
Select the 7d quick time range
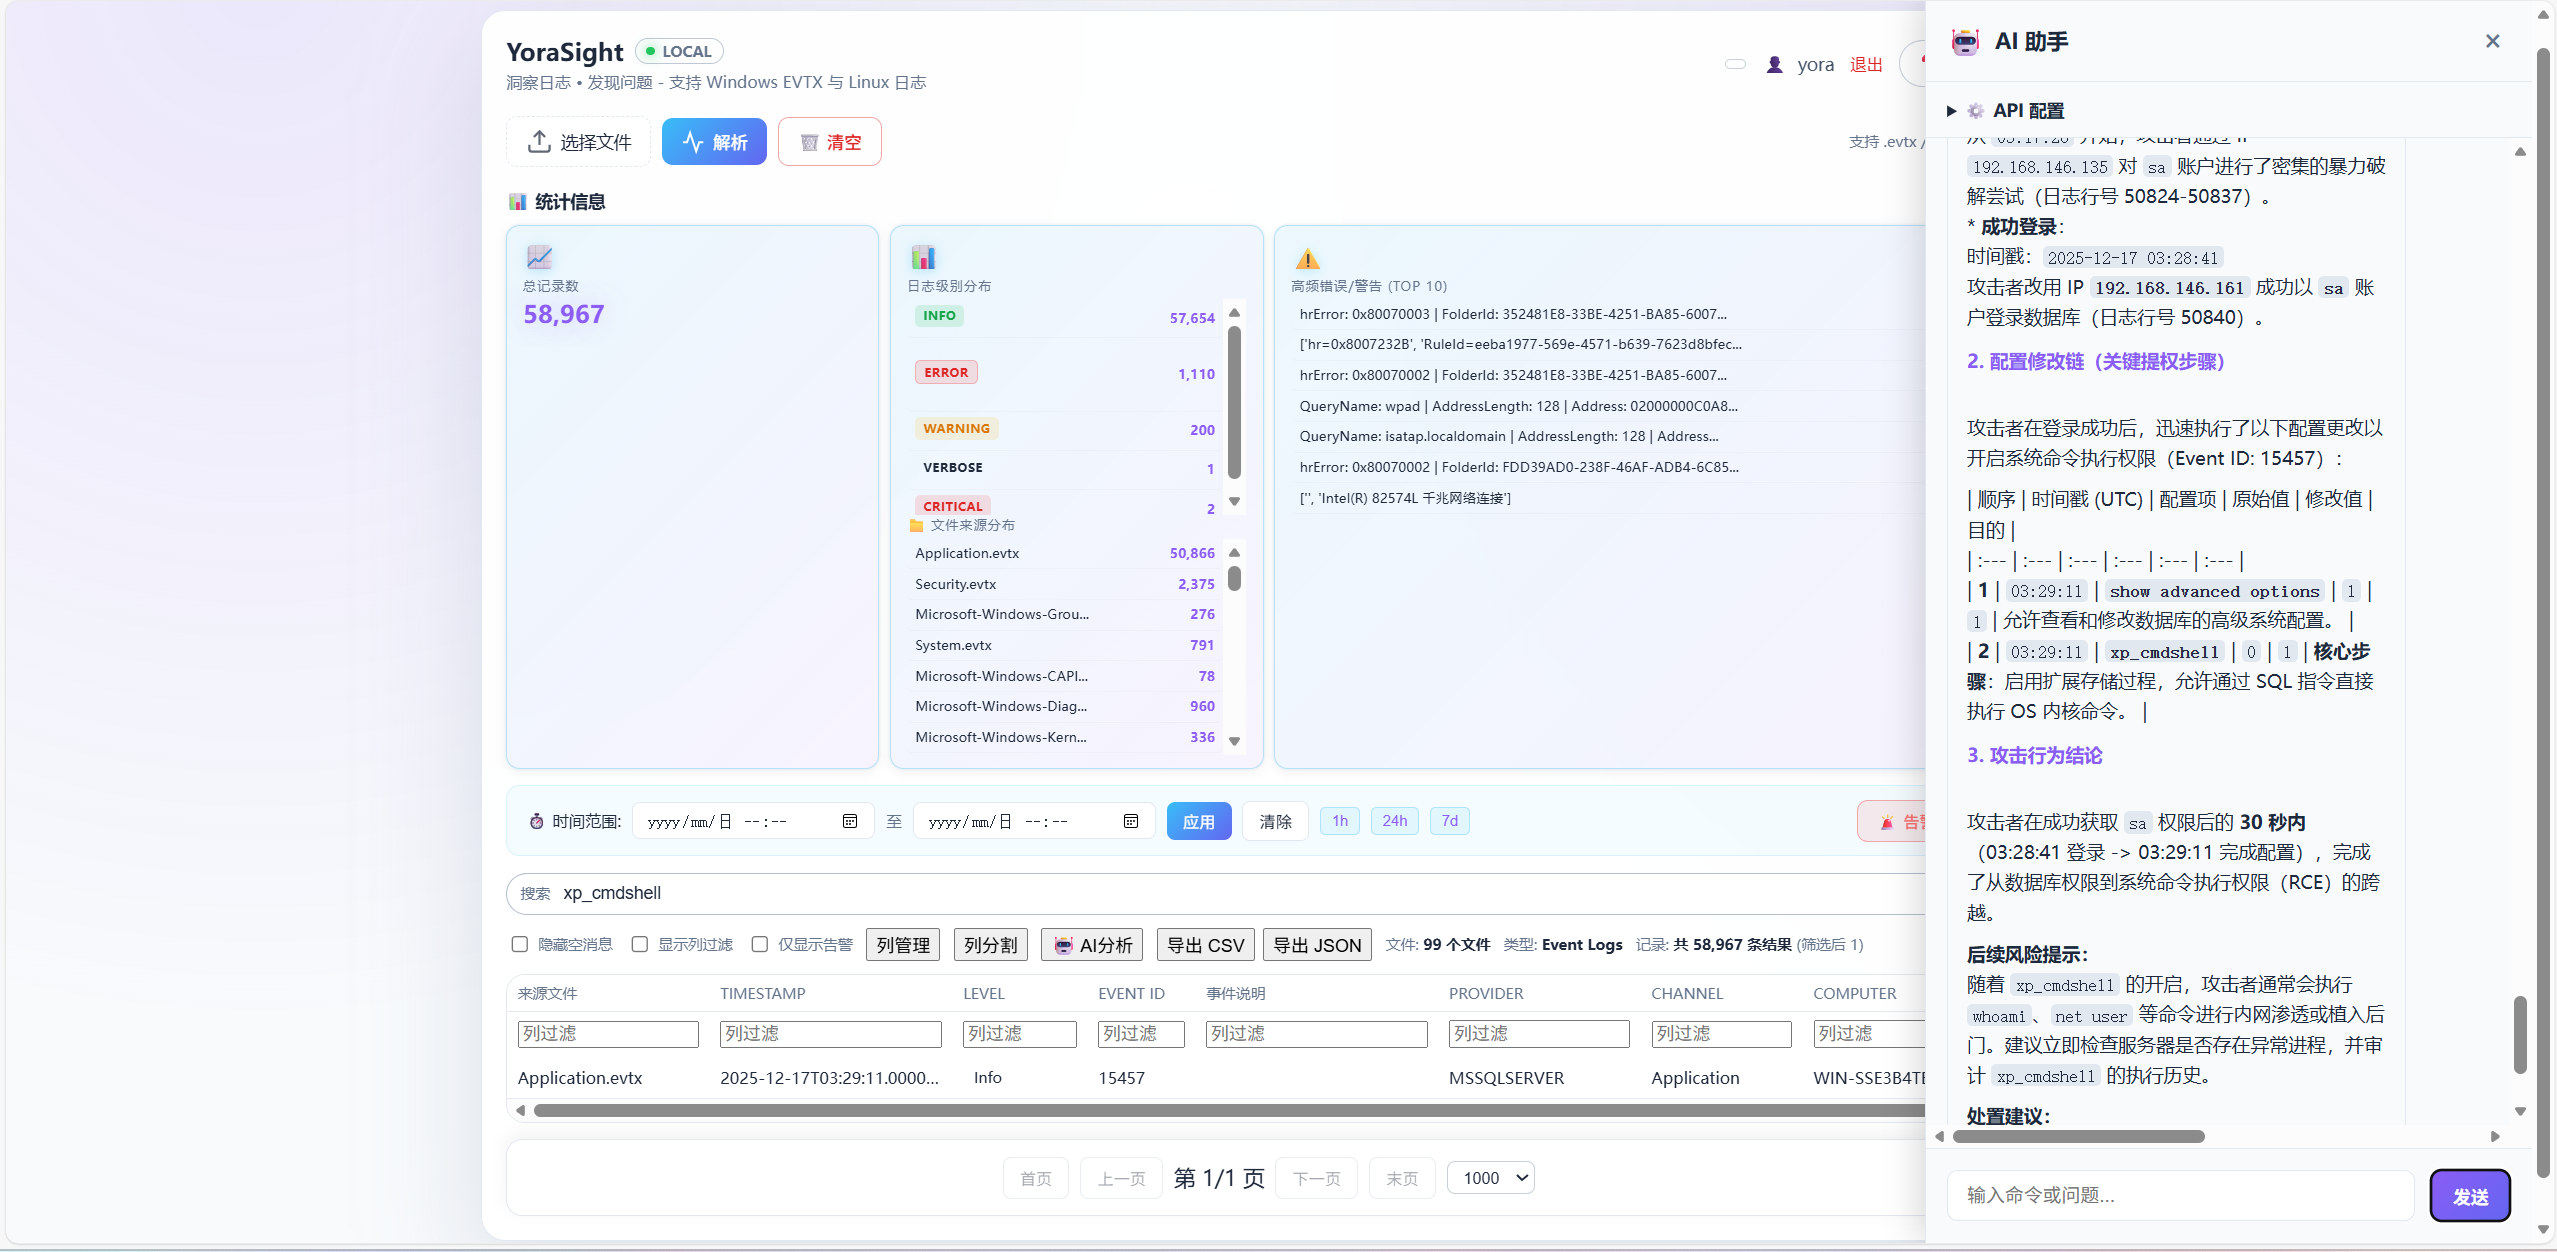pyautogui.click(x=1449, y=821)
